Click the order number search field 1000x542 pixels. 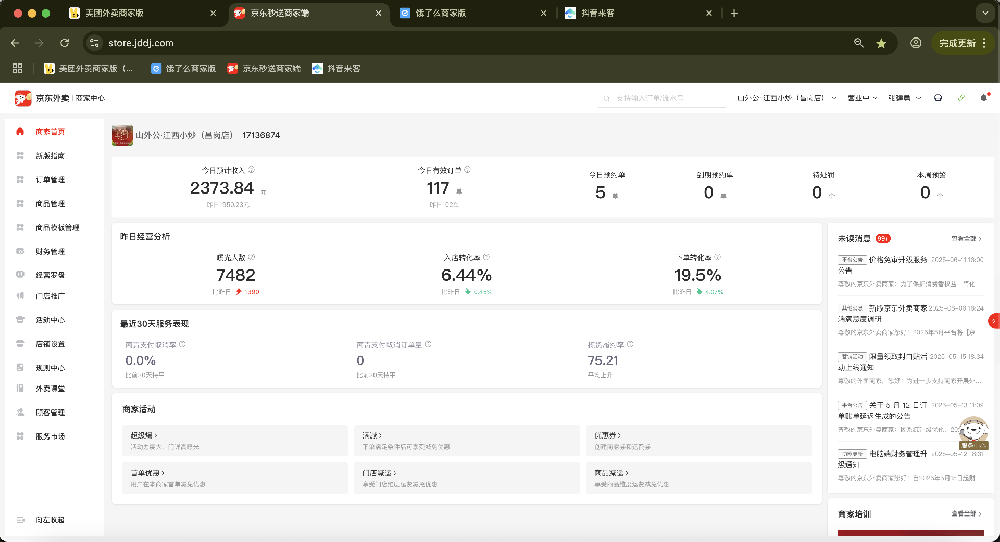pyautogui.click(x=665, y=98)
